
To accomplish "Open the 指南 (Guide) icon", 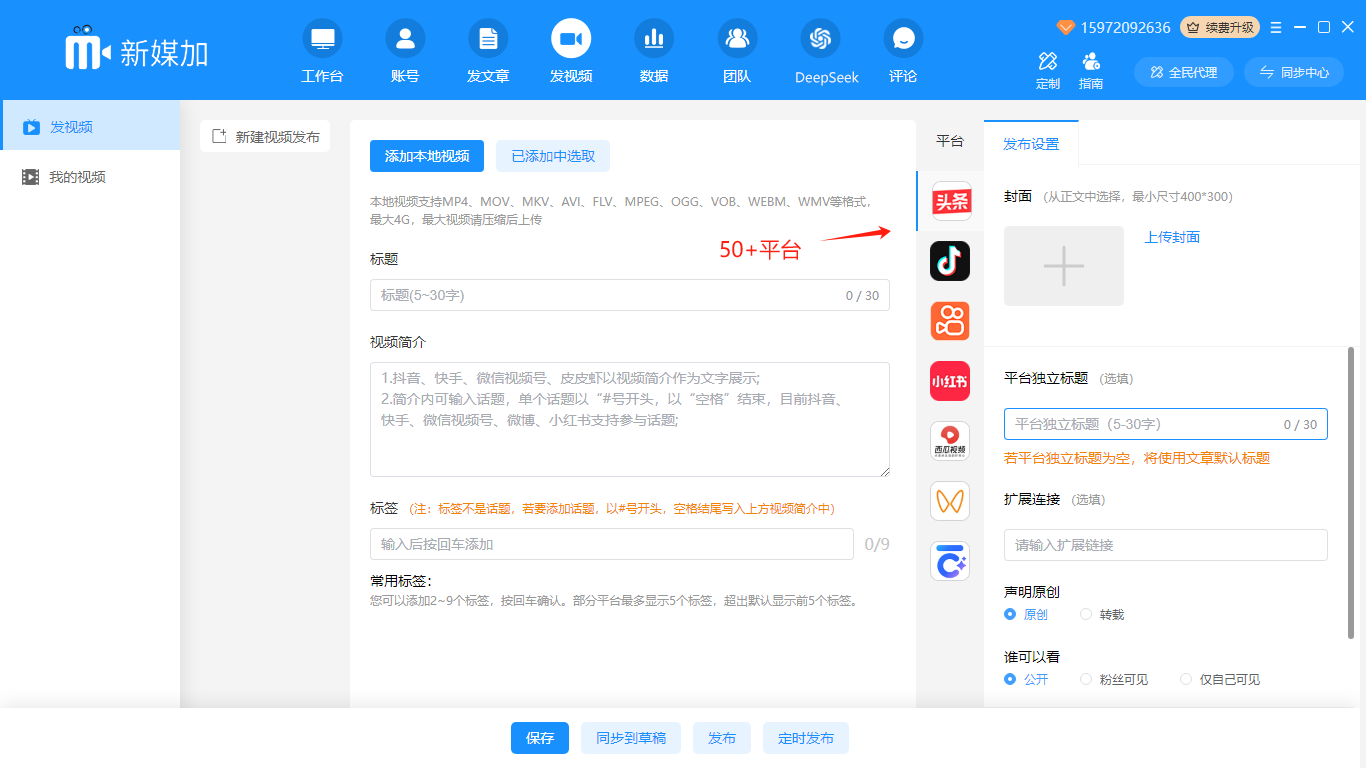I will (x=1091, y=62).
